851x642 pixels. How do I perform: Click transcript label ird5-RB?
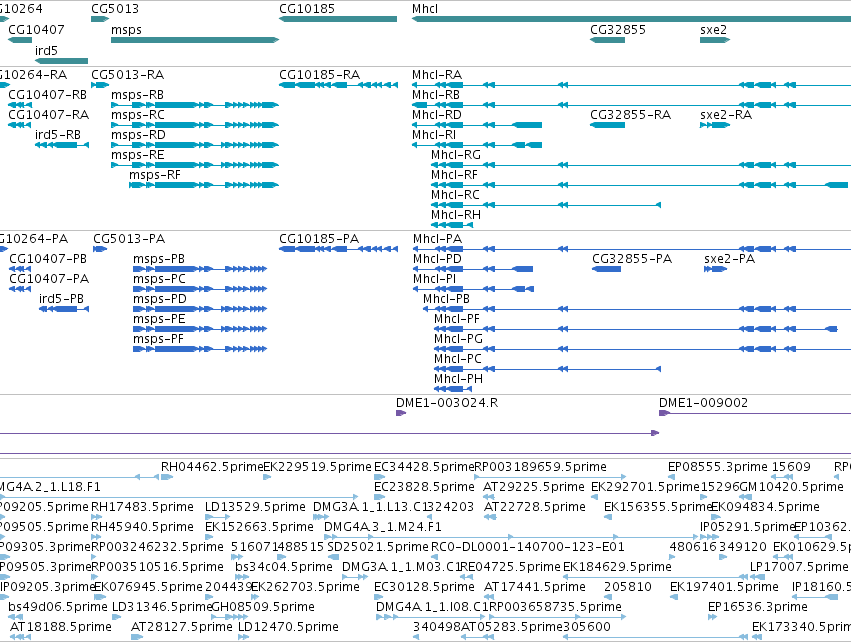pos(58,135)
